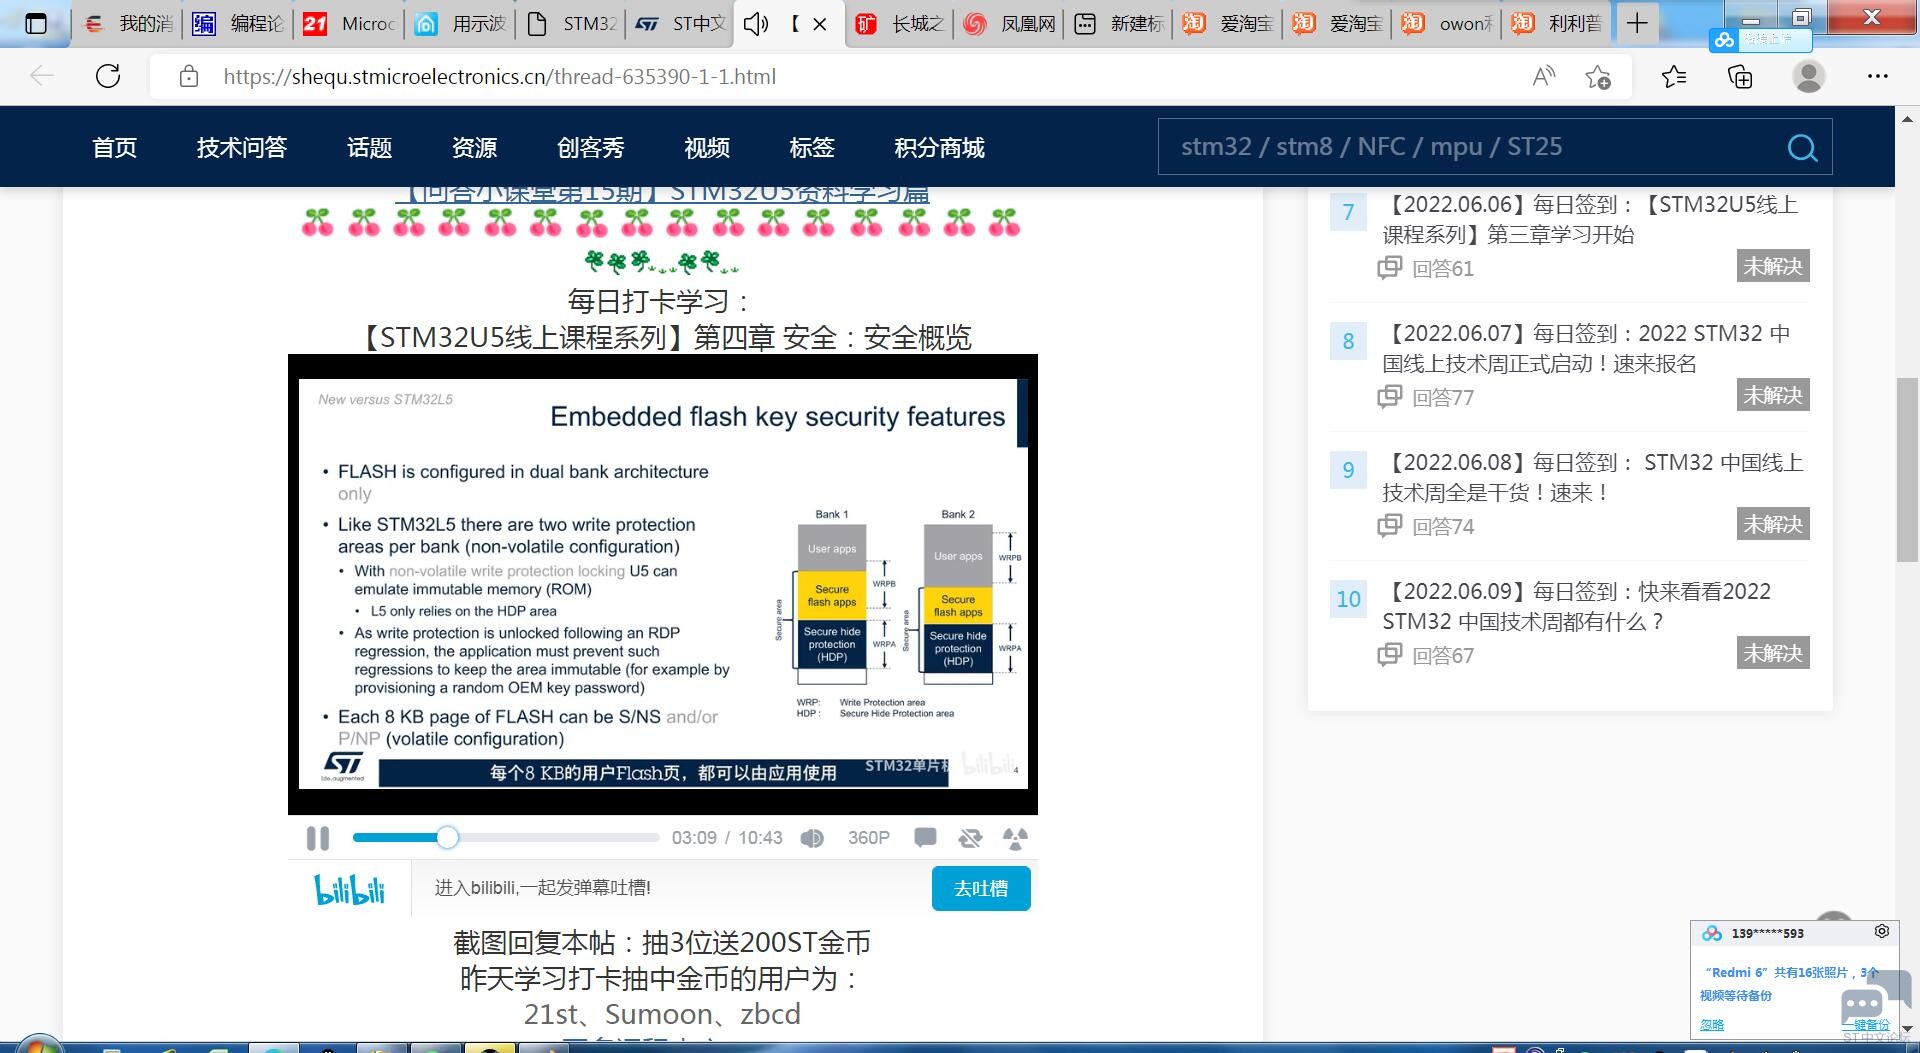
Task: Open the tab actions menu icon
Action: pos(36,24)
